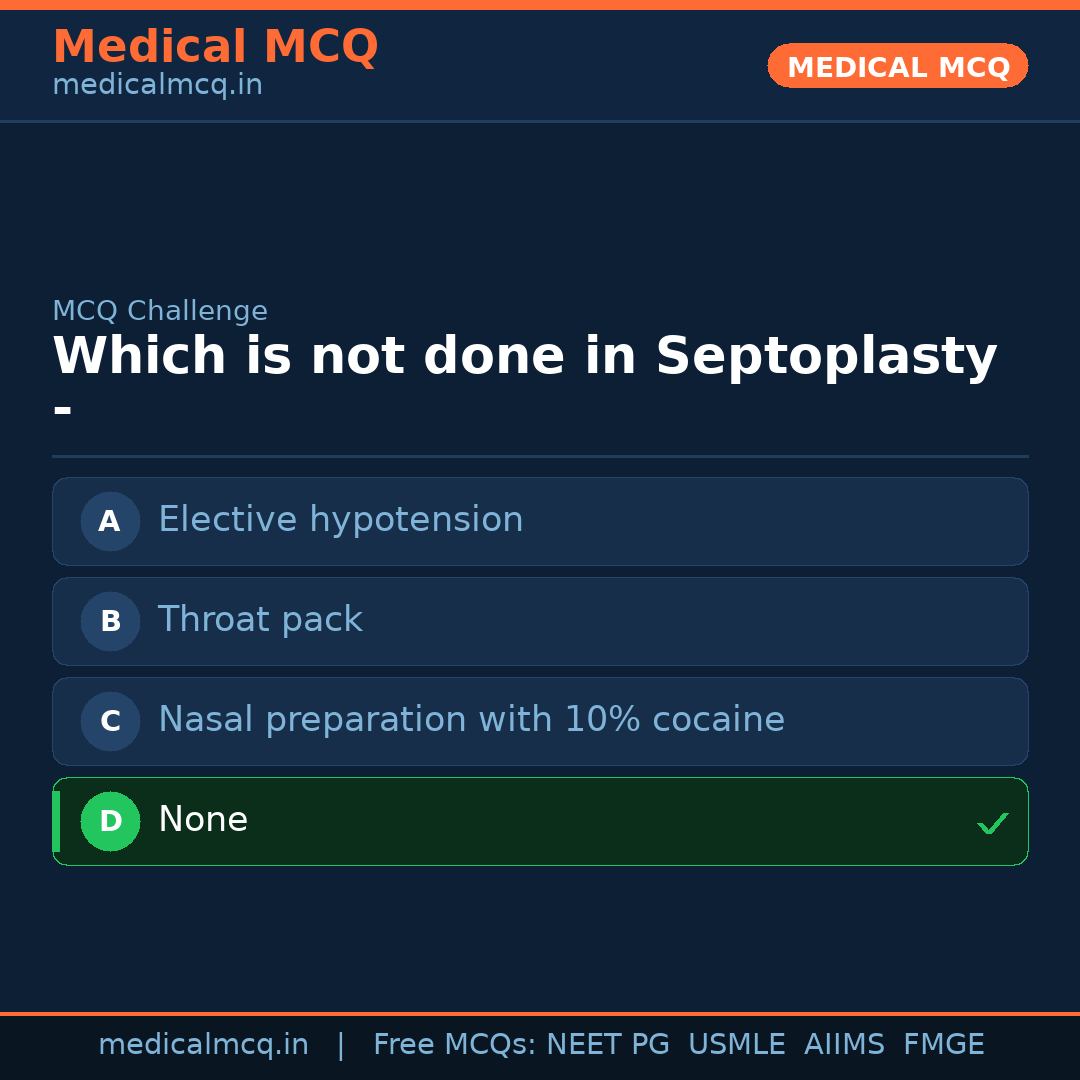Image resolution: width=1080 pixels, height=1080 pixels.
Task: Choose the None answer text
Action: [x=203, y=820]
